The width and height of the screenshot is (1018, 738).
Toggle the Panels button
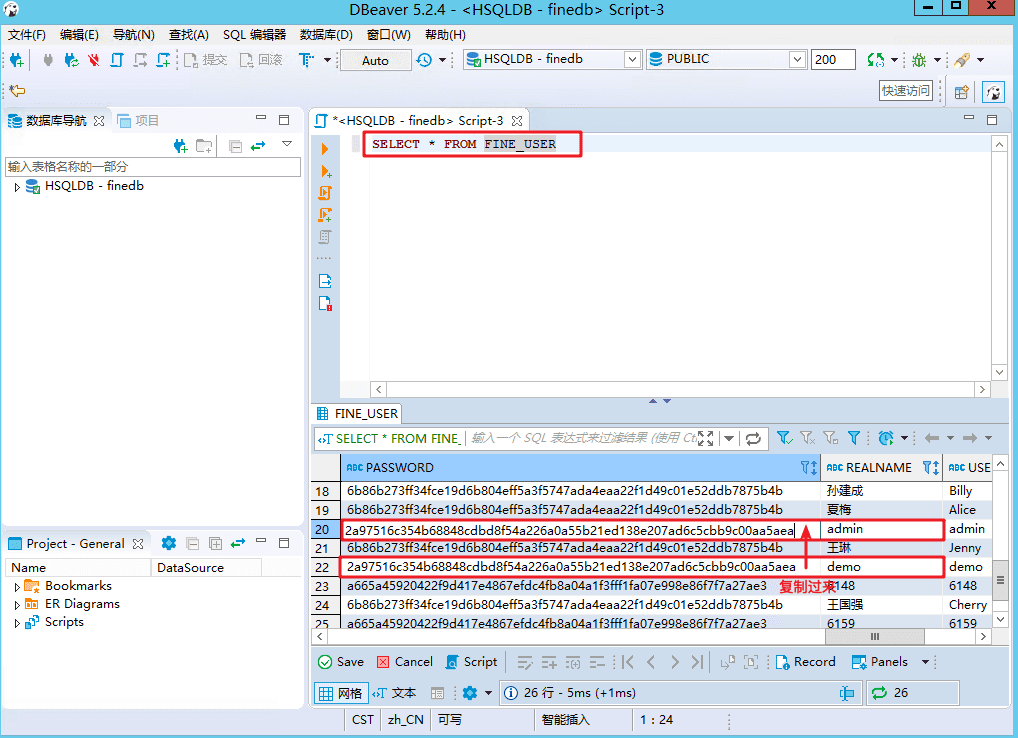(x=880, y=662)
